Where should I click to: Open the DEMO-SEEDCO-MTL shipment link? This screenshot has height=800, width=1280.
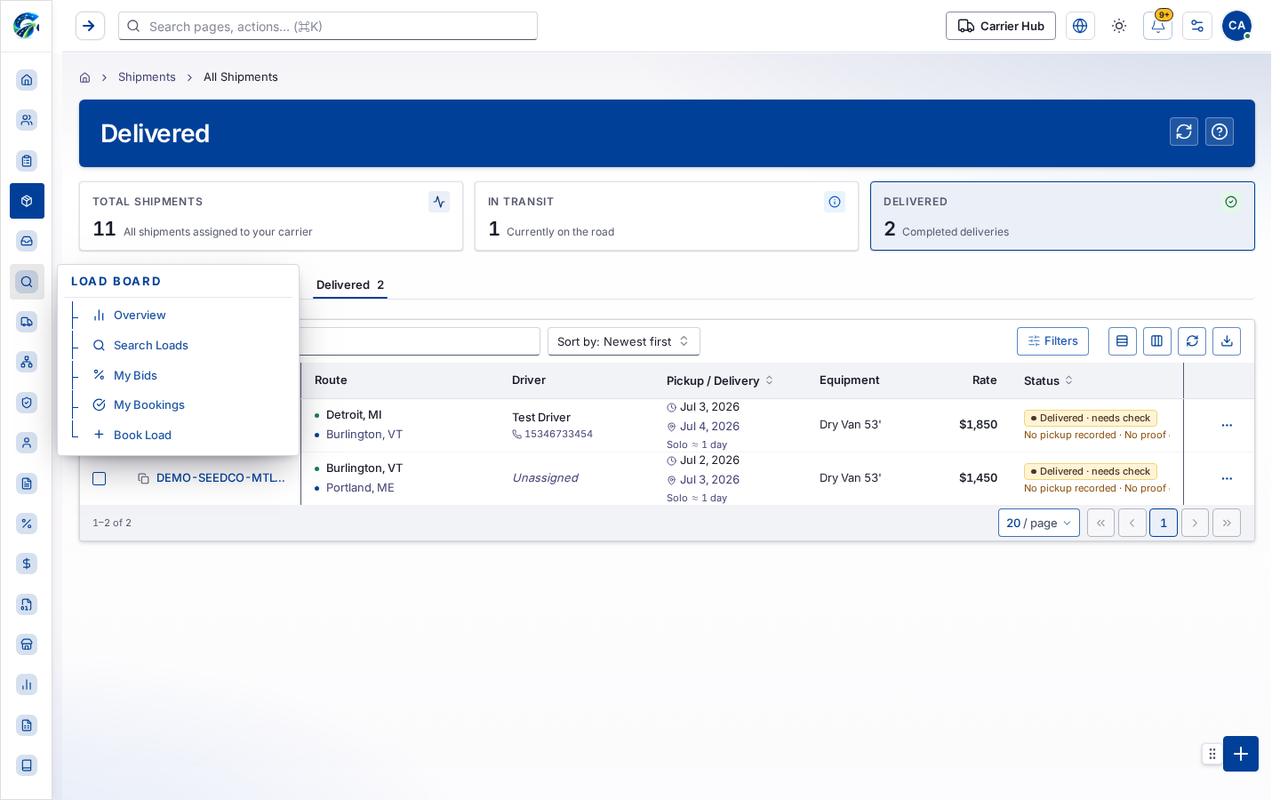pyautogui.click(x=220, y=478)
